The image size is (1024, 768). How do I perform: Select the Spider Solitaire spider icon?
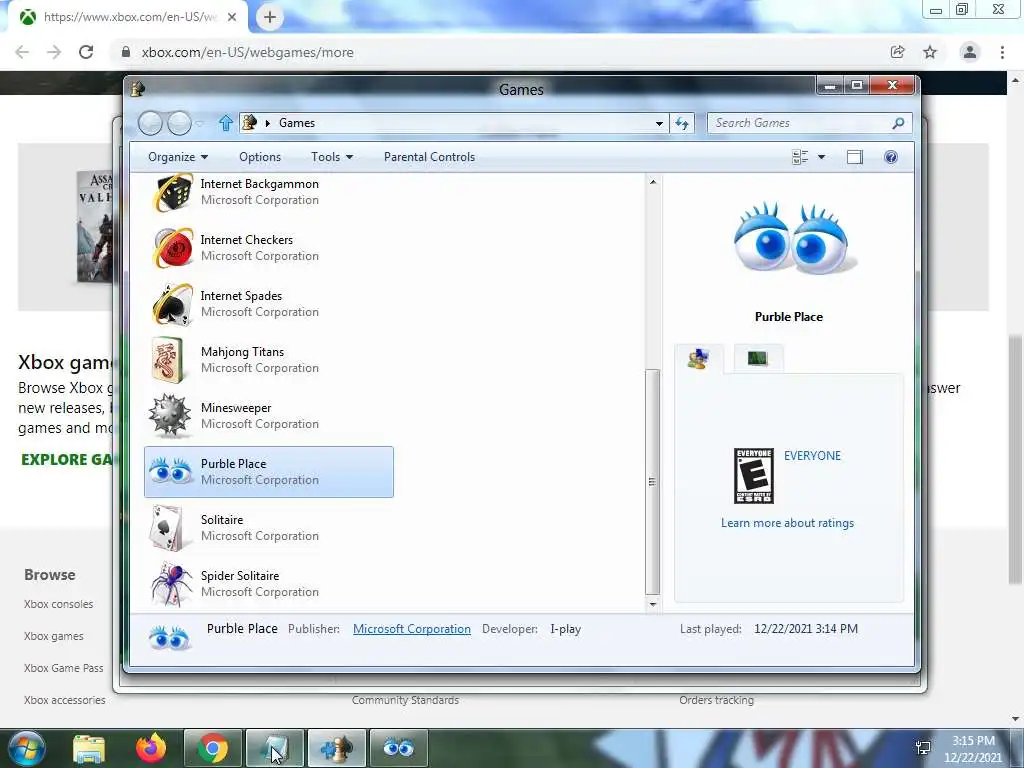tap(172, 583)
